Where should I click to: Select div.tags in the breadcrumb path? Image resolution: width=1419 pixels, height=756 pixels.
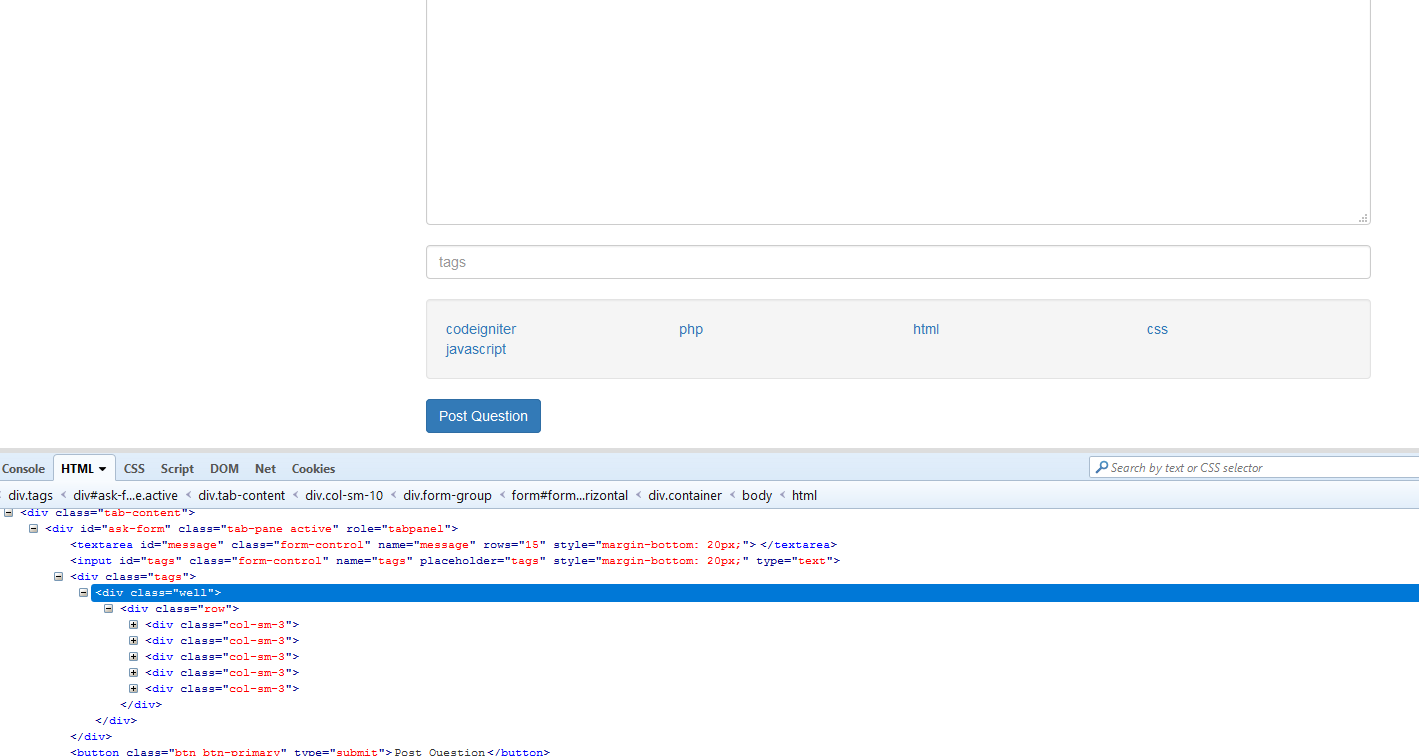coord(30,495)
